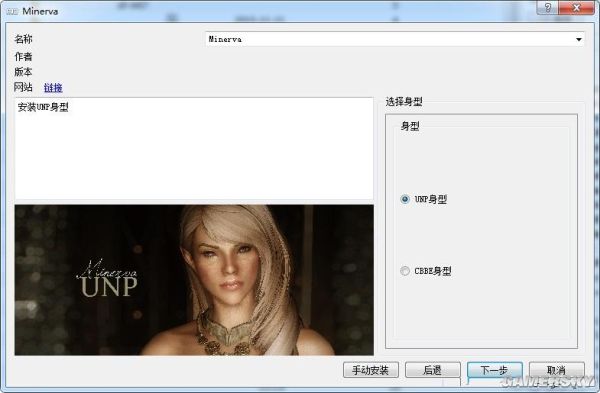This screenshot has height=393, width=600.
Task: Click the 手动安装 button
Action: (x=371, y=370)
